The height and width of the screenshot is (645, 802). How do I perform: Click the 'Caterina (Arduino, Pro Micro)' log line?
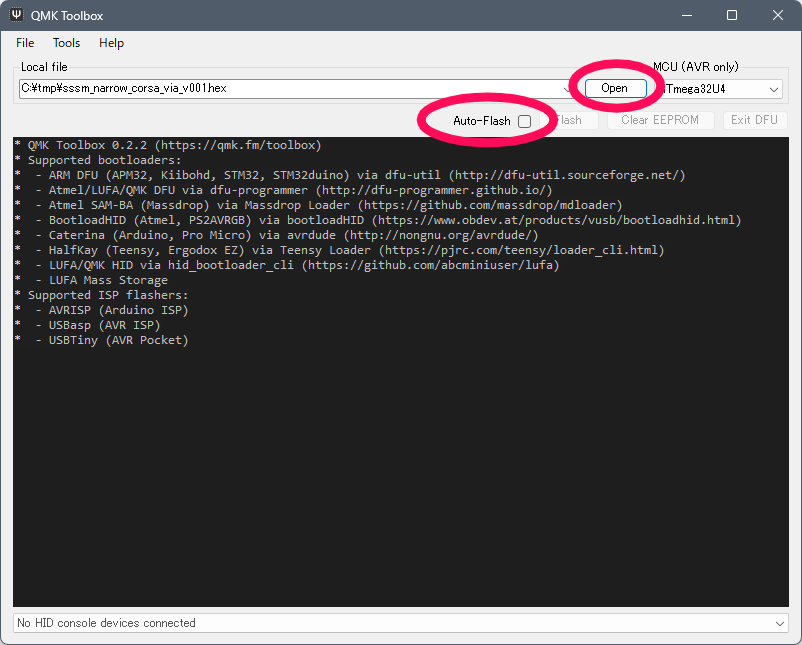[276, 235]
